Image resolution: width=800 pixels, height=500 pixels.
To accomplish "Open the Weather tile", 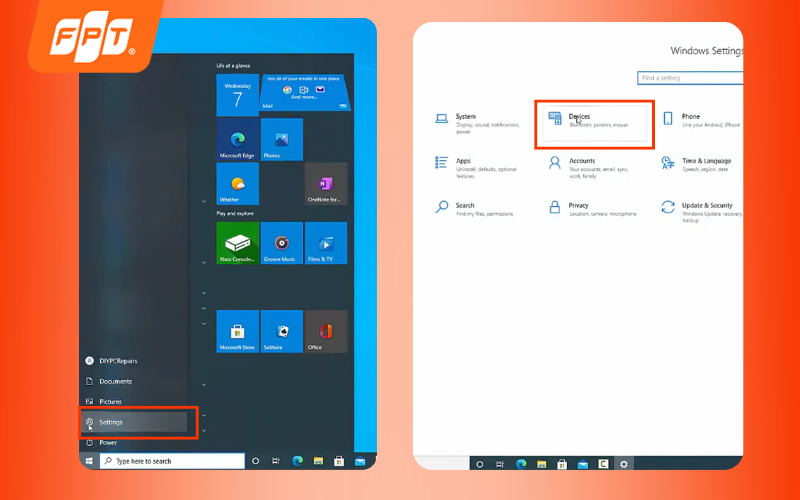I will coord(237,184).
